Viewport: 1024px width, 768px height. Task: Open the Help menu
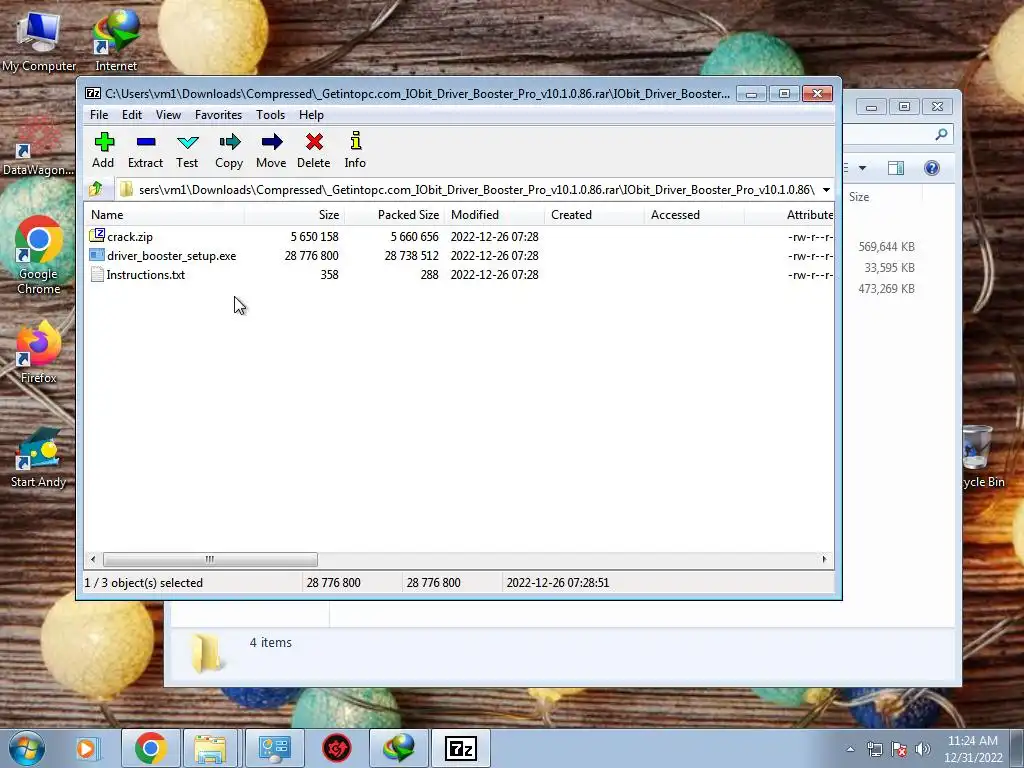tap(312, 115)
